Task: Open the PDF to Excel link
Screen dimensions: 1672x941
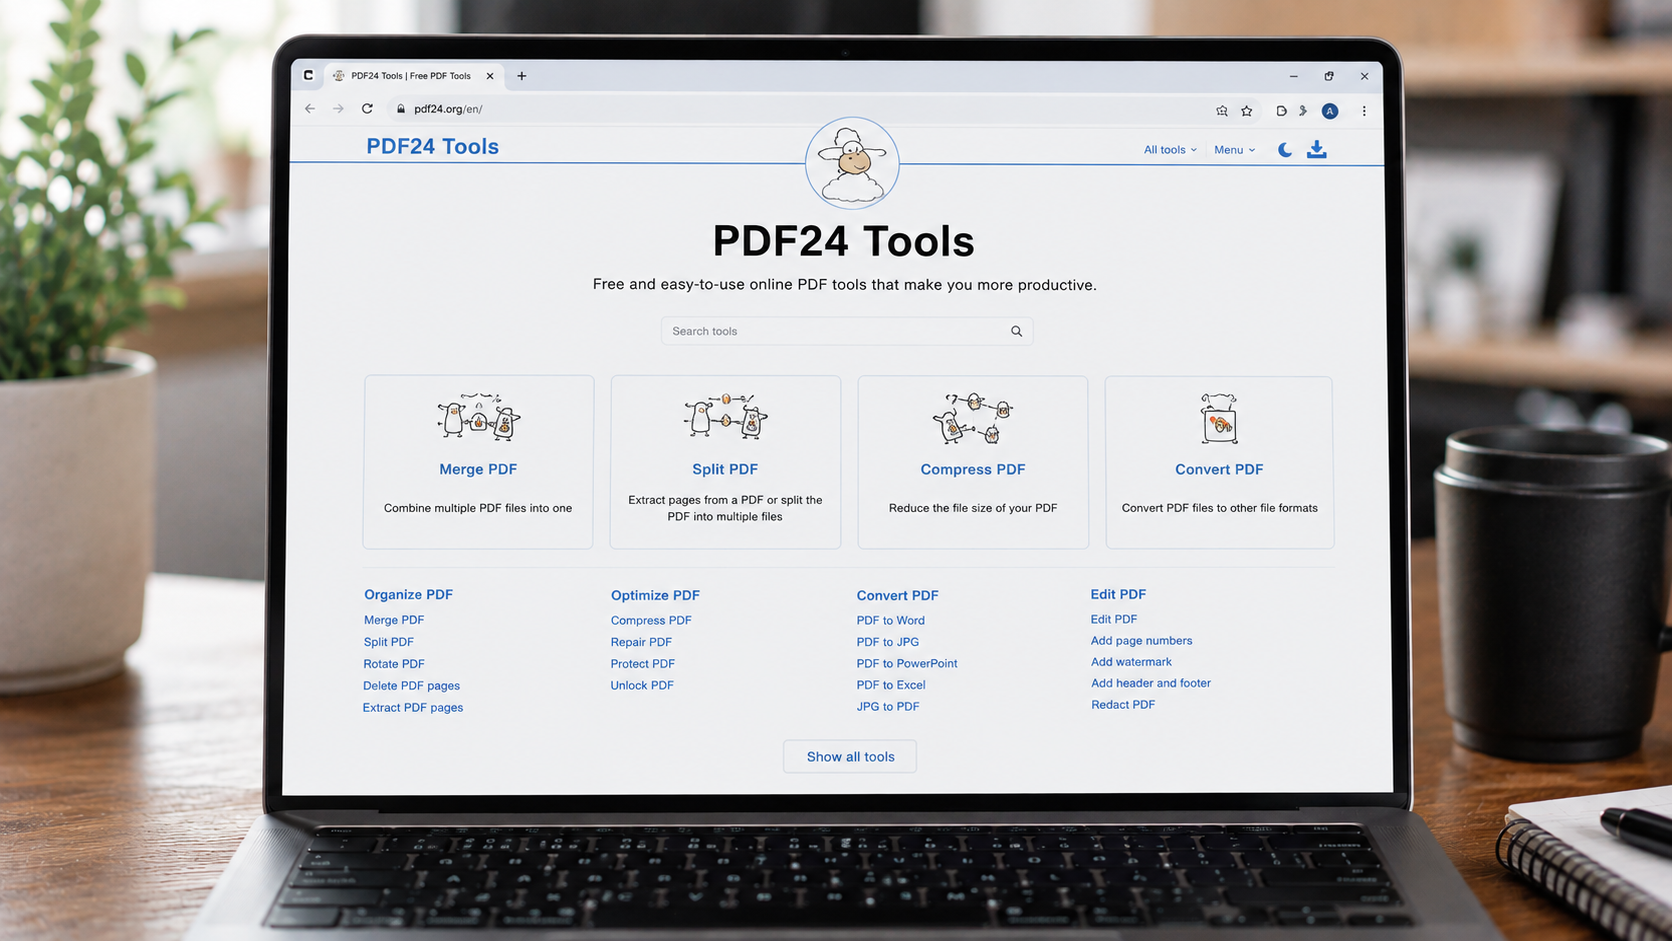Action: (891, 685)
